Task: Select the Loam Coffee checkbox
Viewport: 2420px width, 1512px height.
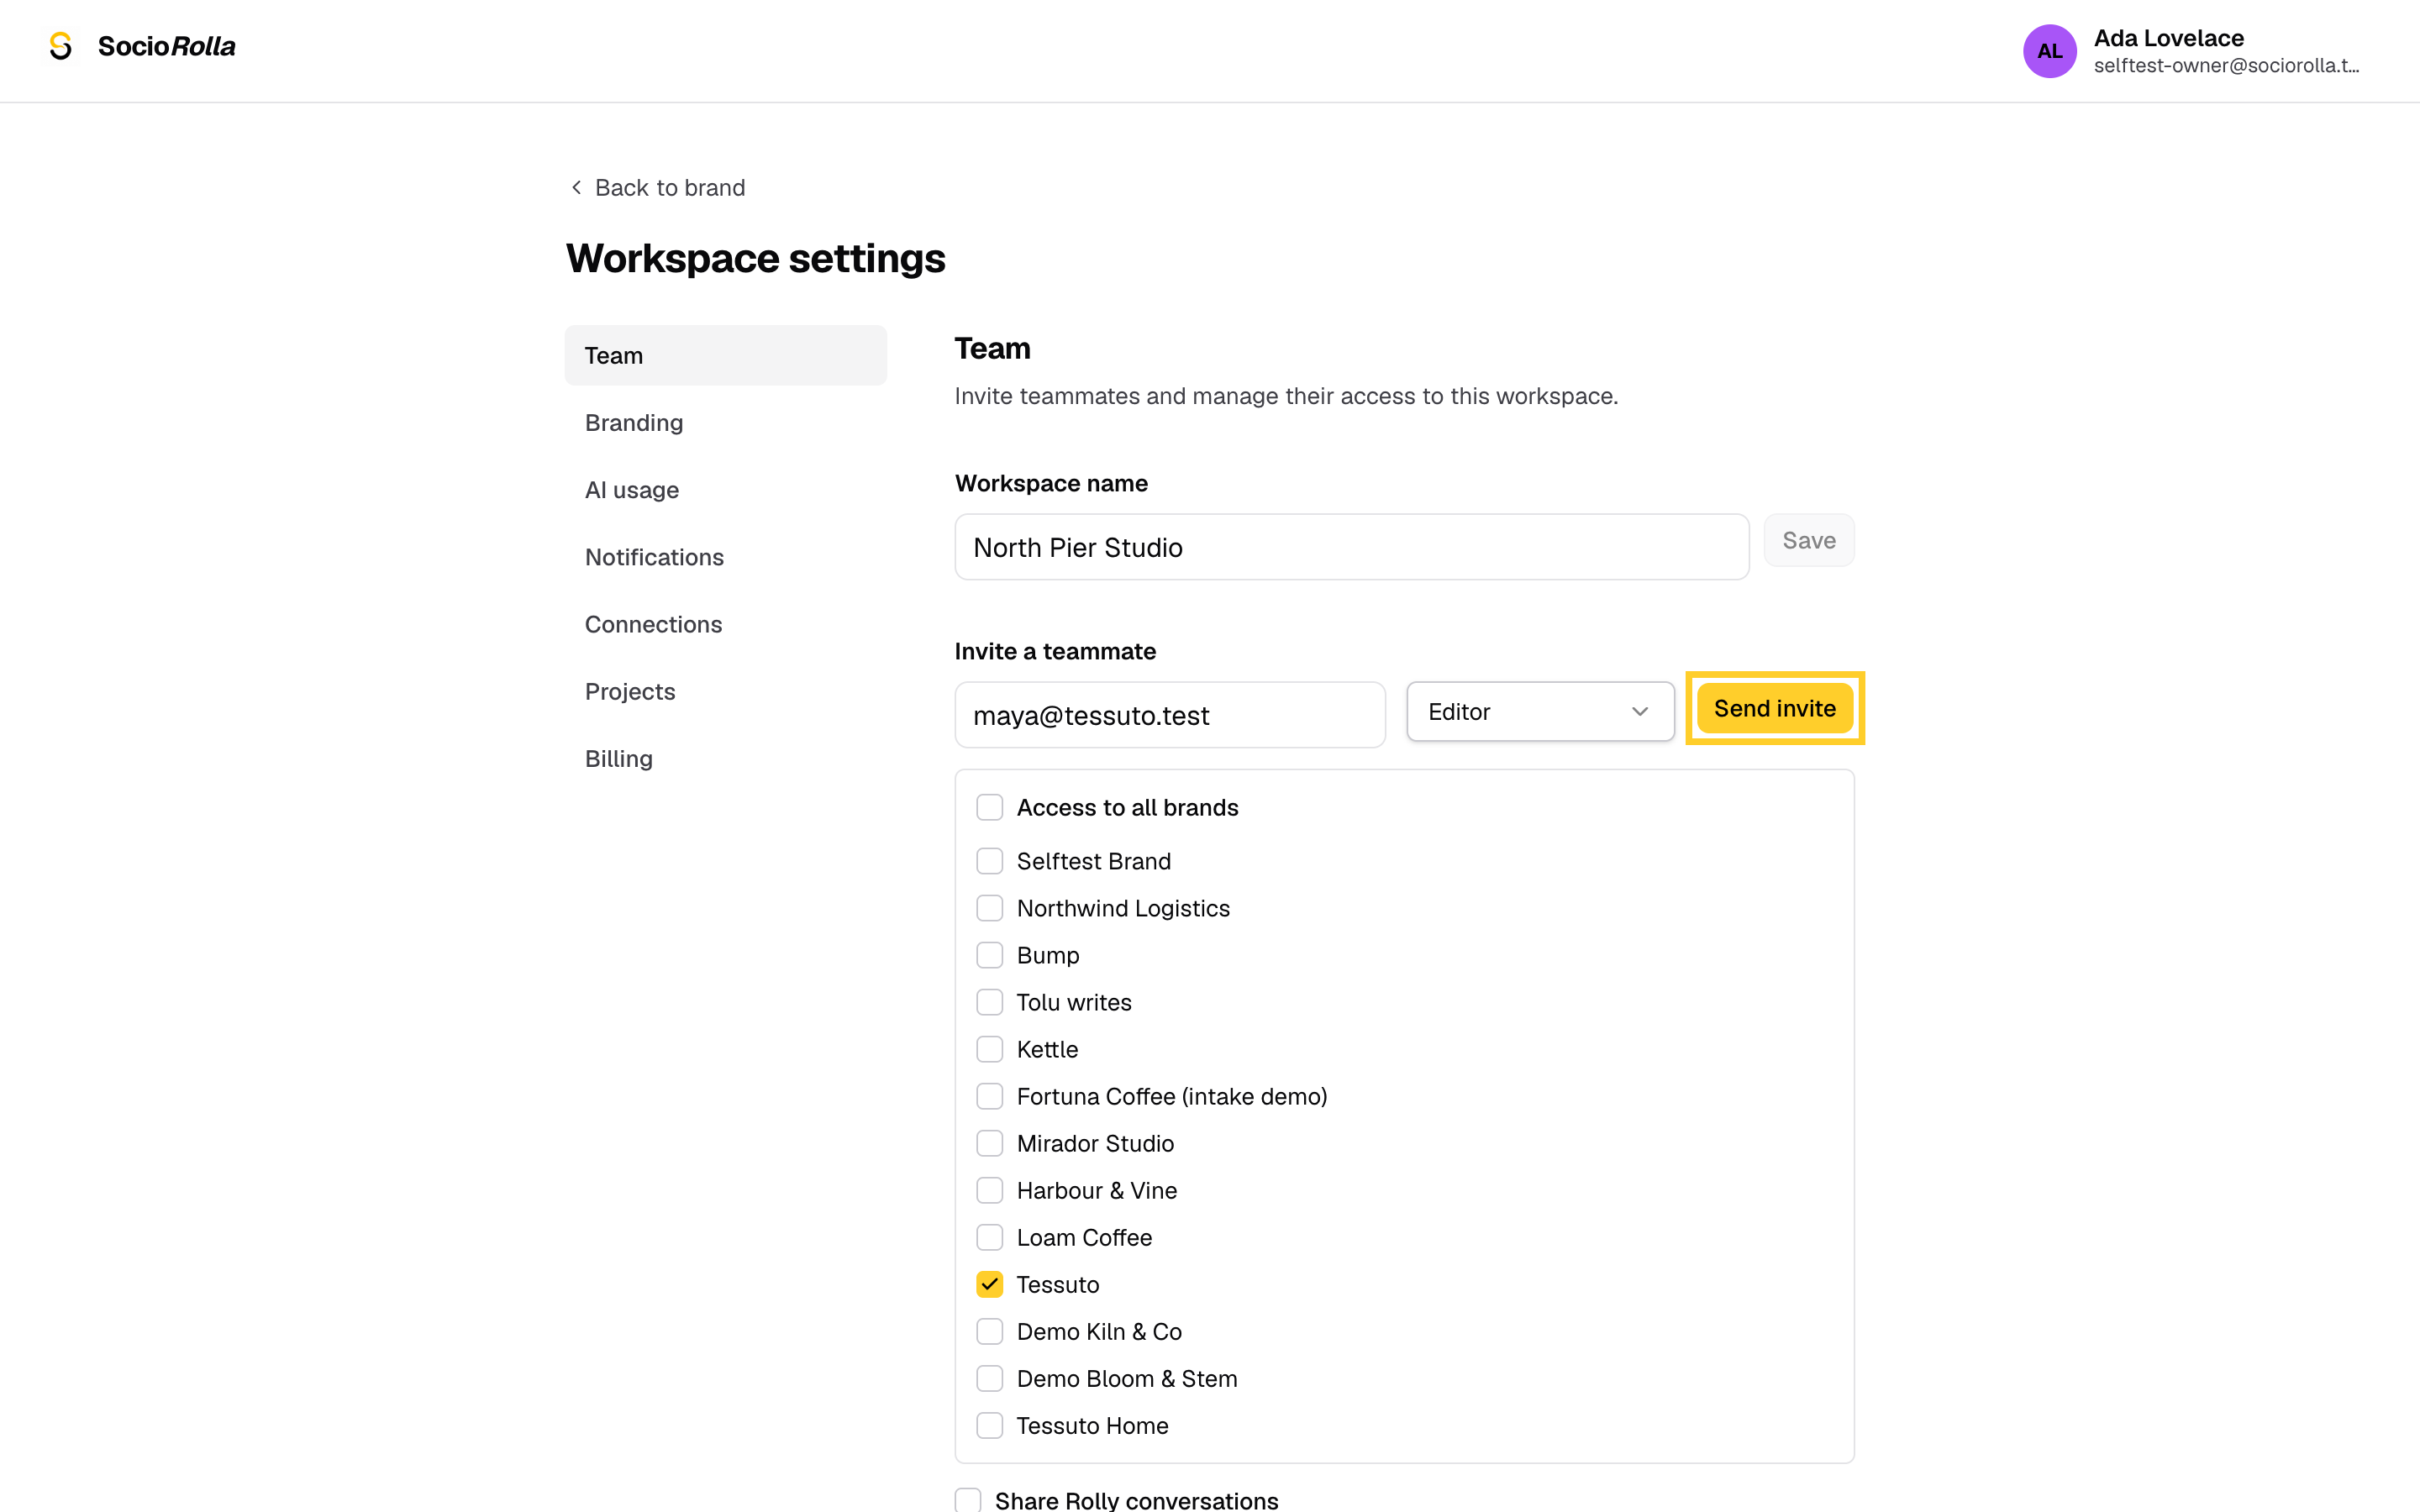Action: pos(989,1237)
